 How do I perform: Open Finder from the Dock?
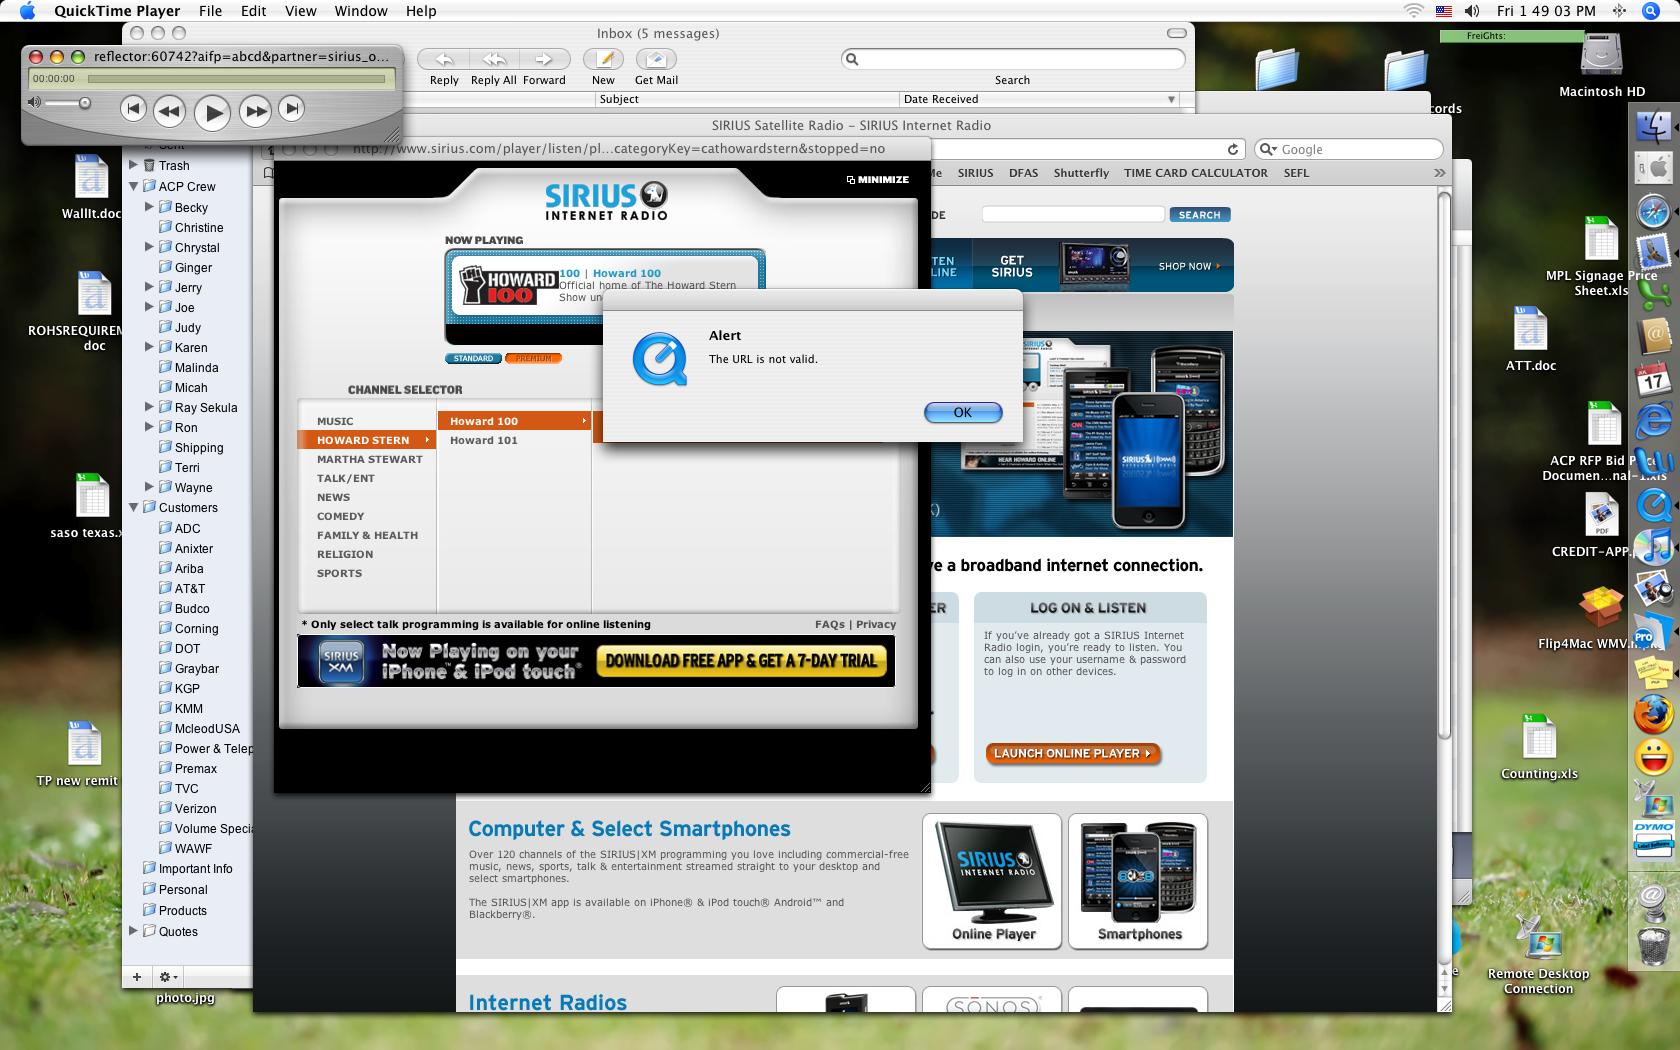pos(1654,127)
